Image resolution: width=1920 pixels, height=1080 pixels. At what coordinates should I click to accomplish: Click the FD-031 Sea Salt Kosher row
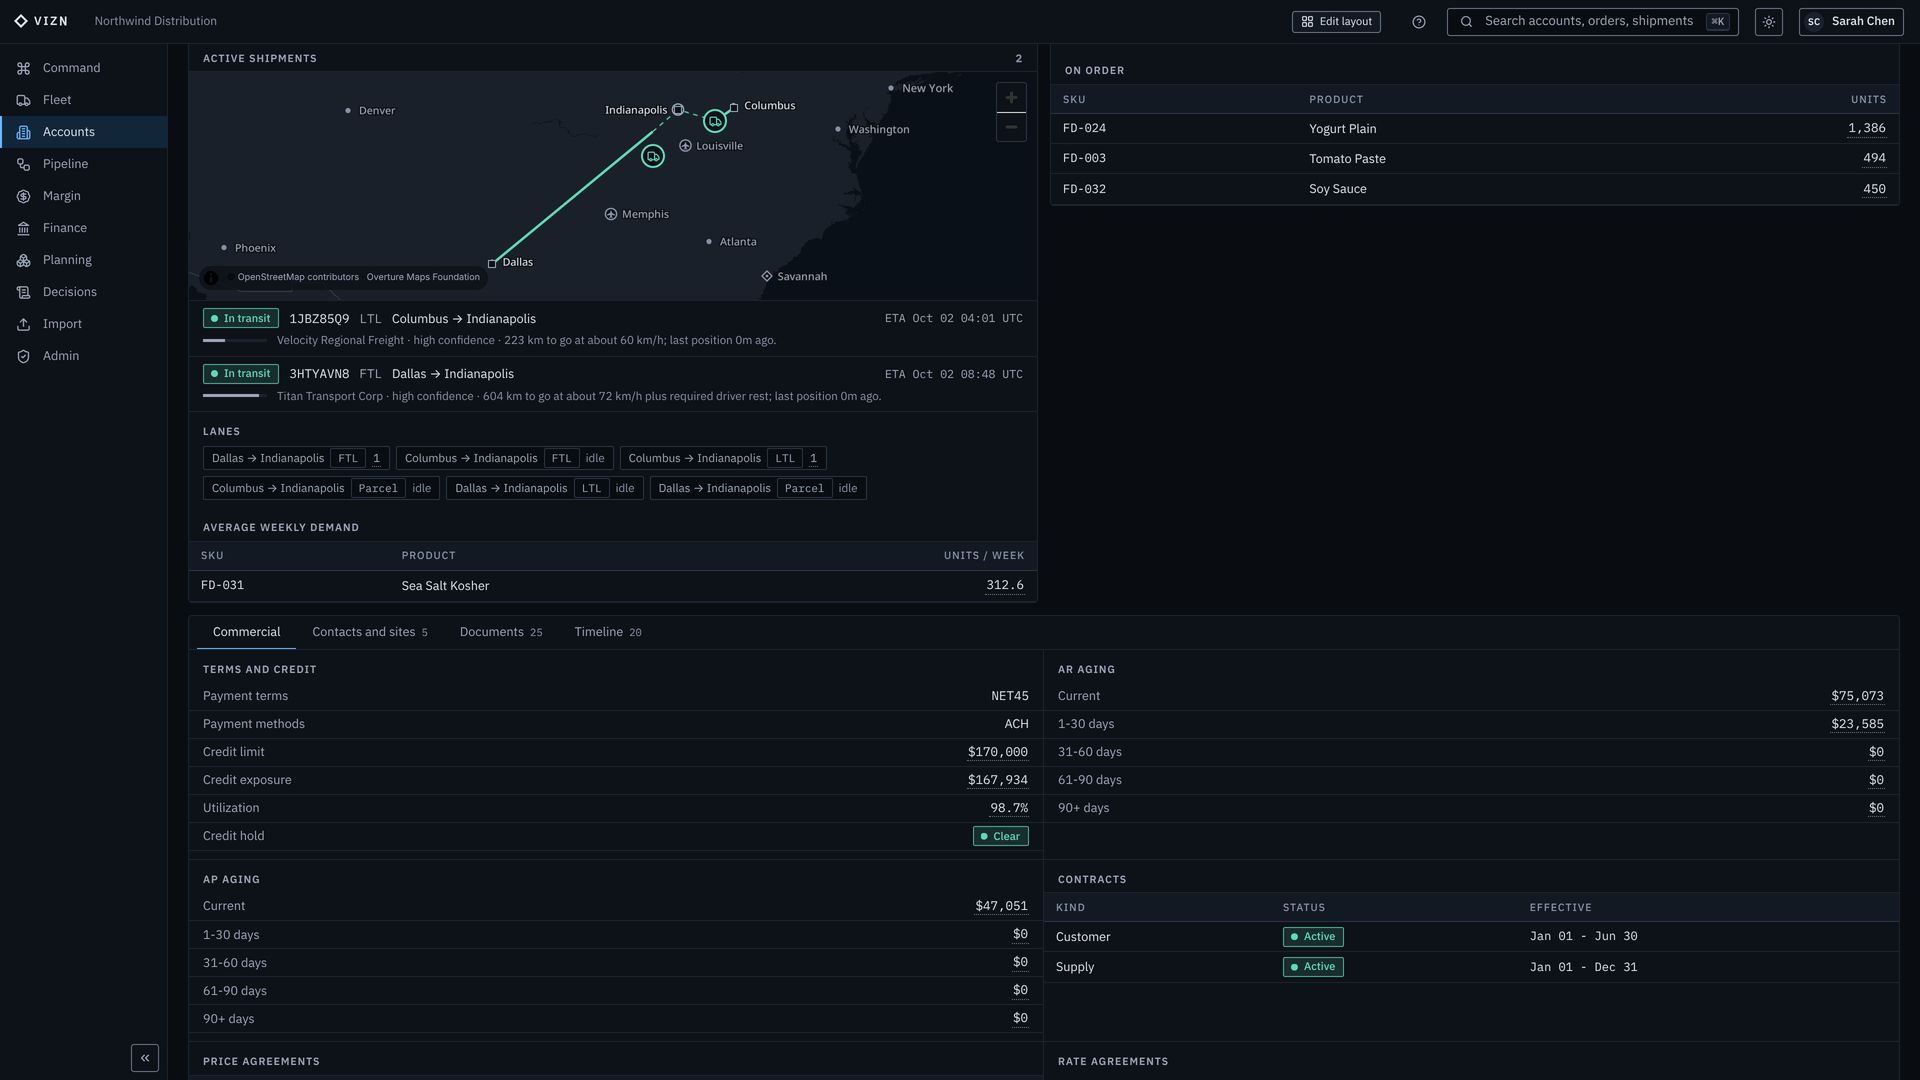[x=612, y=586]
